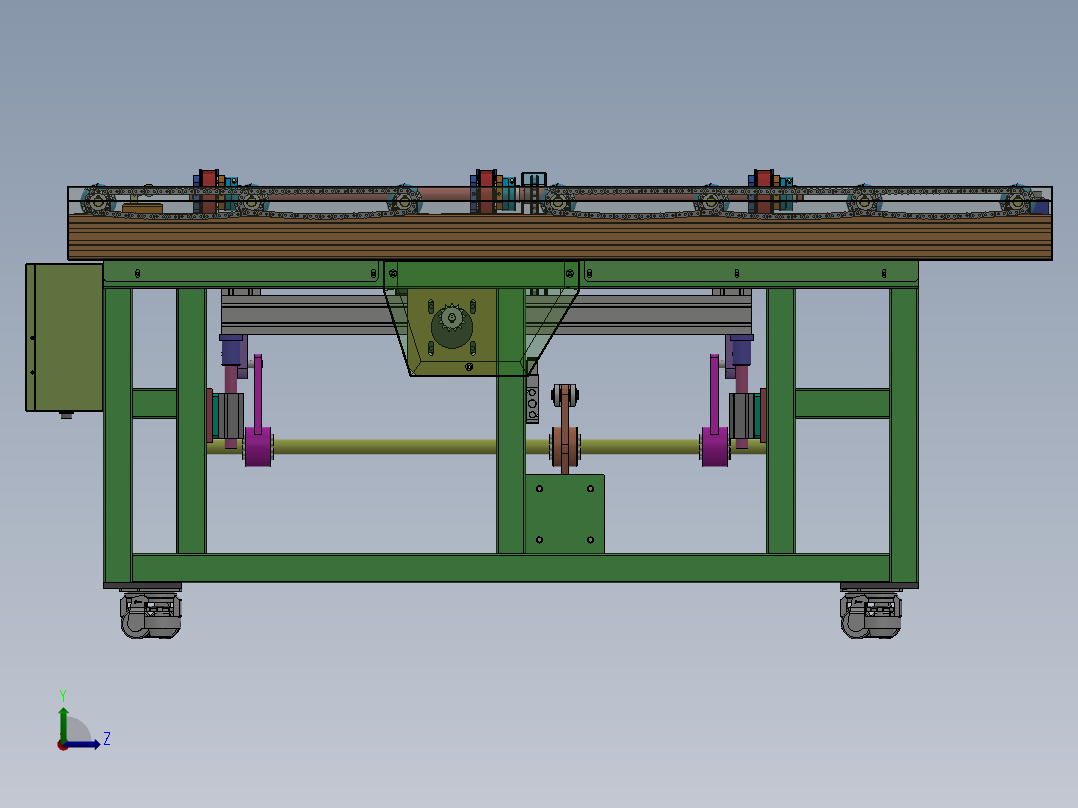1078x808 pixels.
Task: Select the green plate with four bolt holes
Action: coord(564,514)
